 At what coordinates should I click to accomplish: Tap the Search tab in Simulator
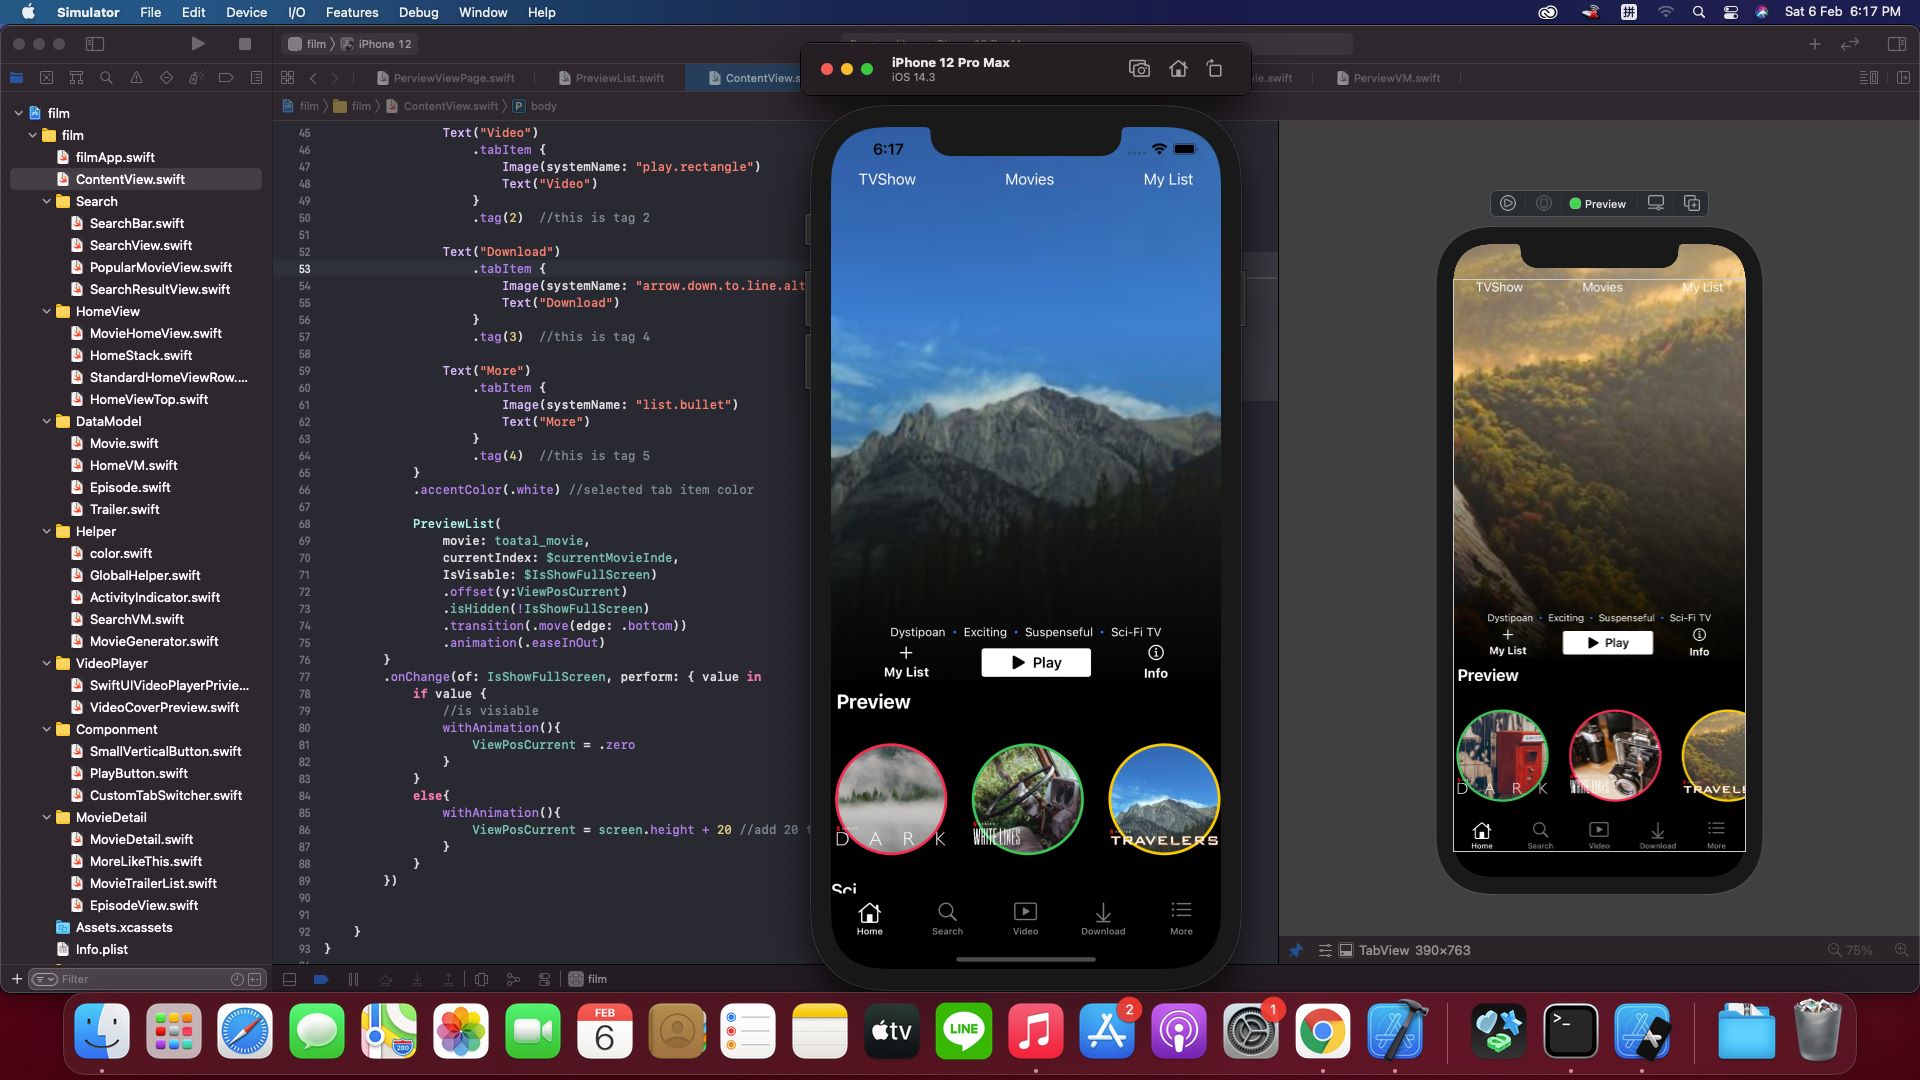[947, 918]
